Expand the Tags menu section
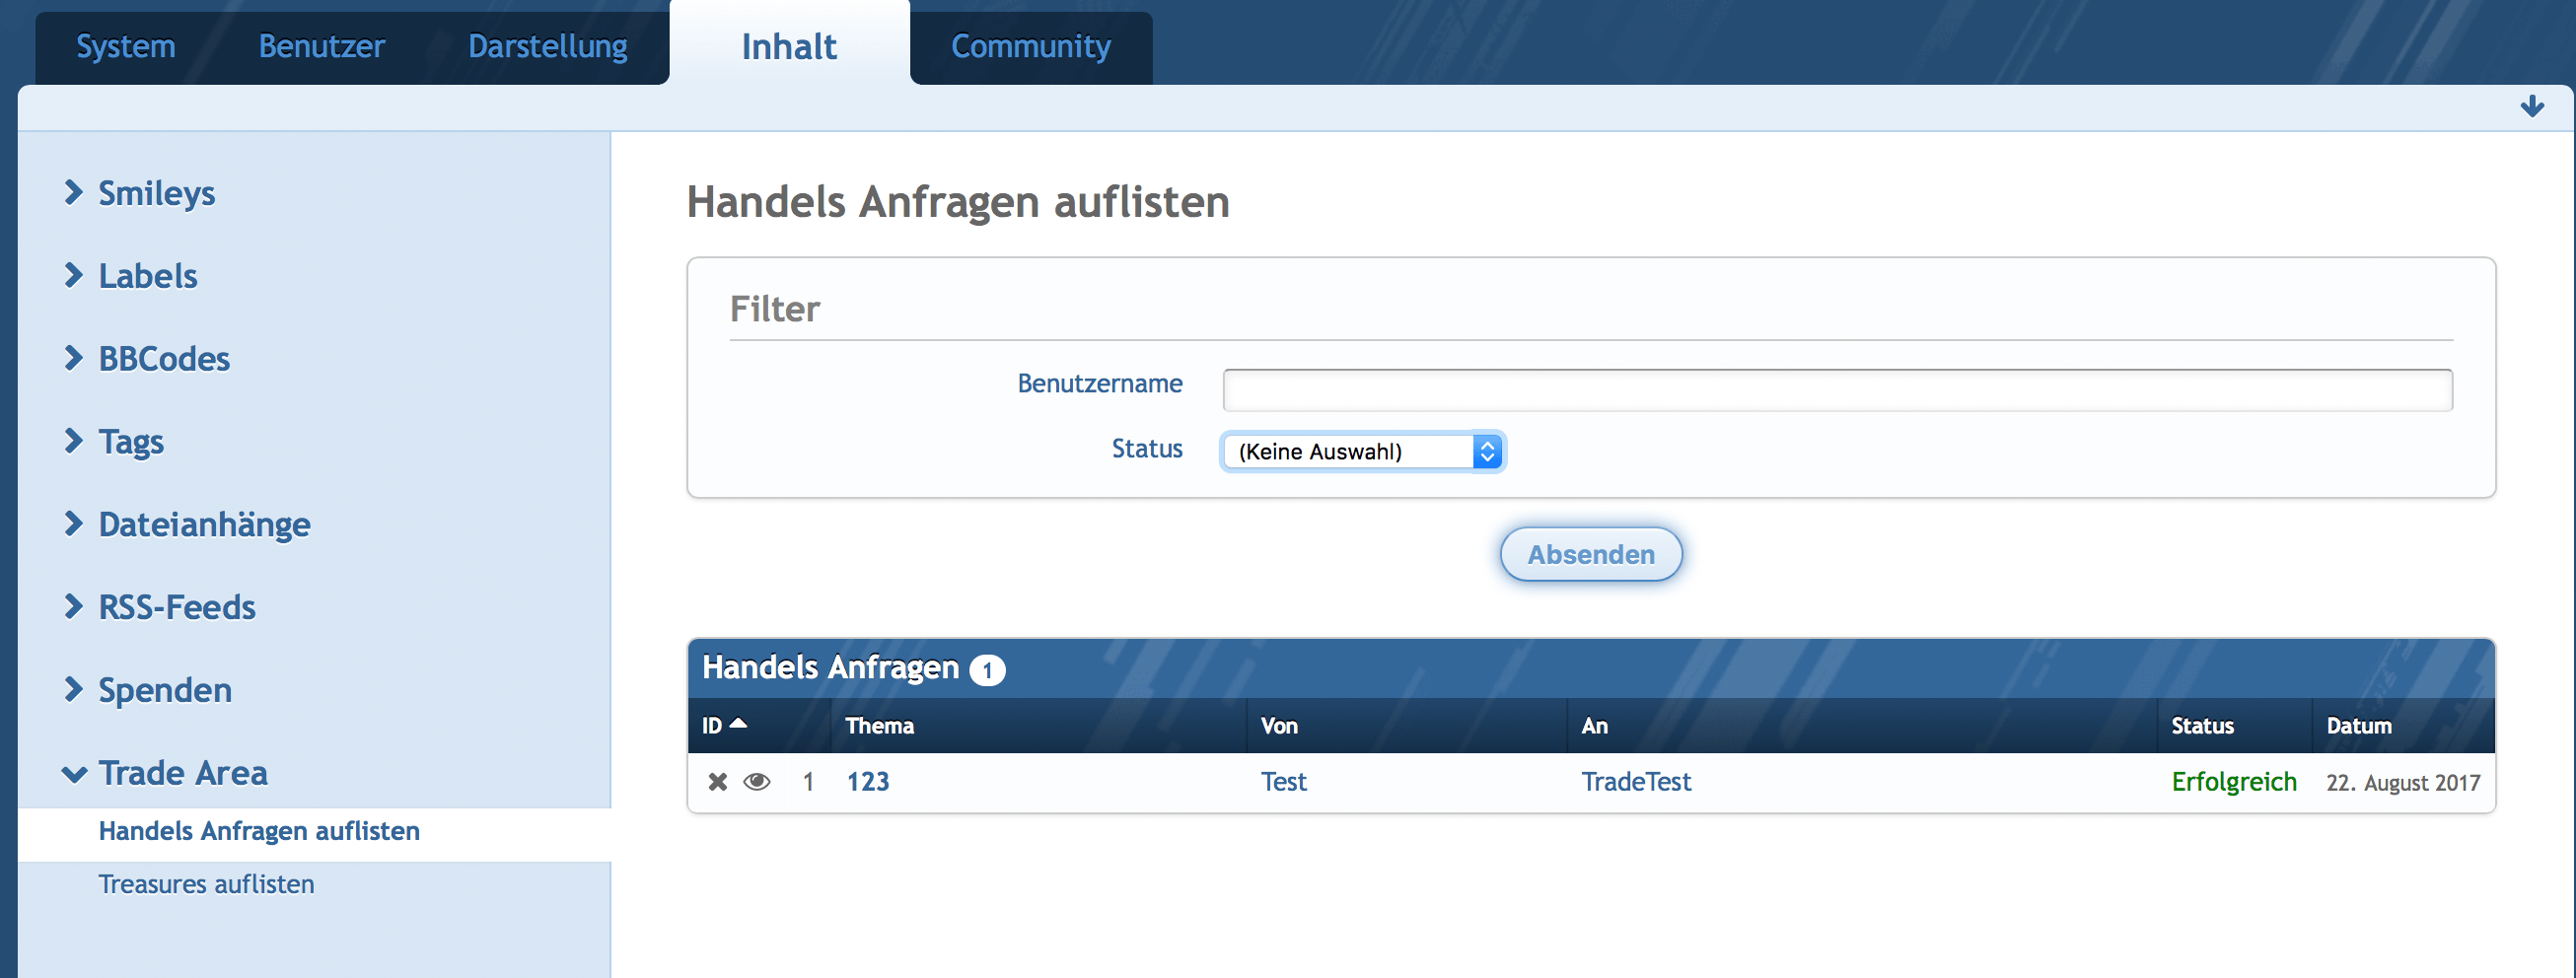The width and height of the screenshot is (2576, 978). 113,442
